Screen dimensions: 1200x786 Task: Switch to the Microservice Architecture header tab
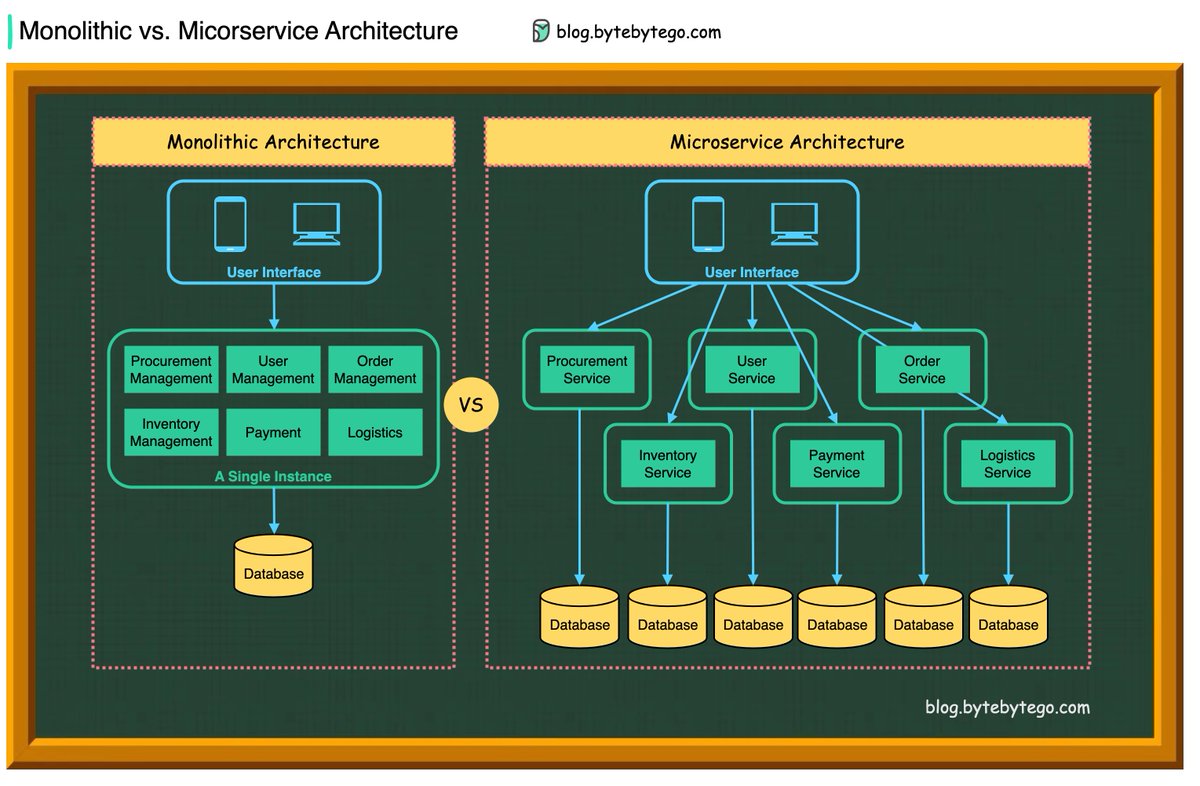tap(787, 141)
